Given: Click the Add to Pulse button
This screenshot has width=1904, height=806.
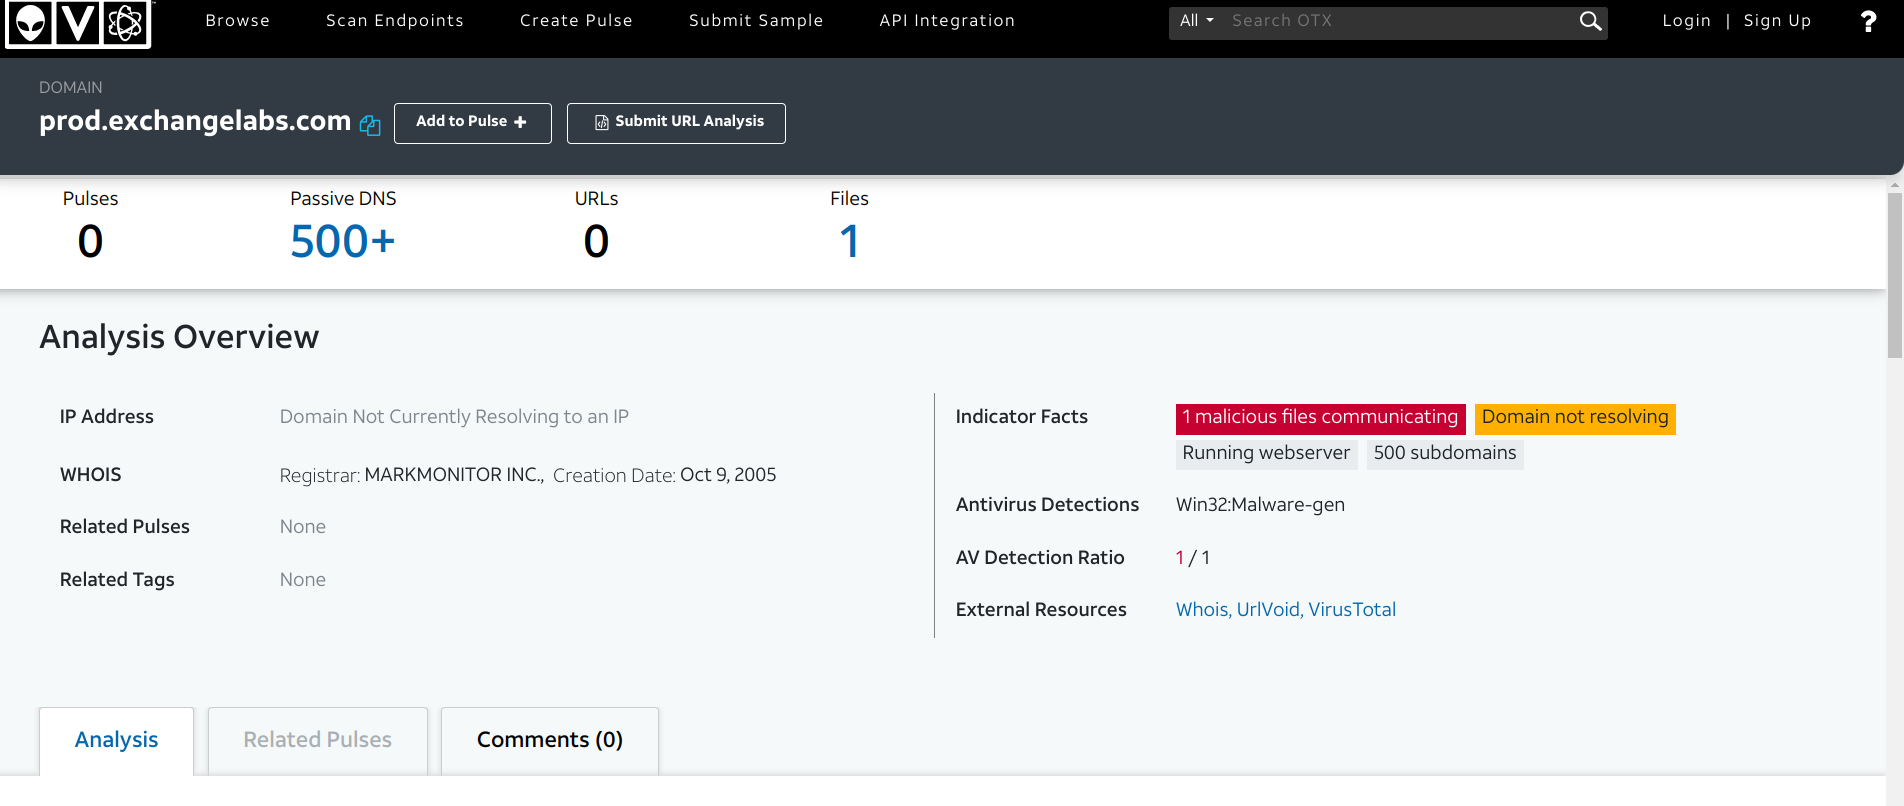Looking at the screenshot, I should point(472,122).
